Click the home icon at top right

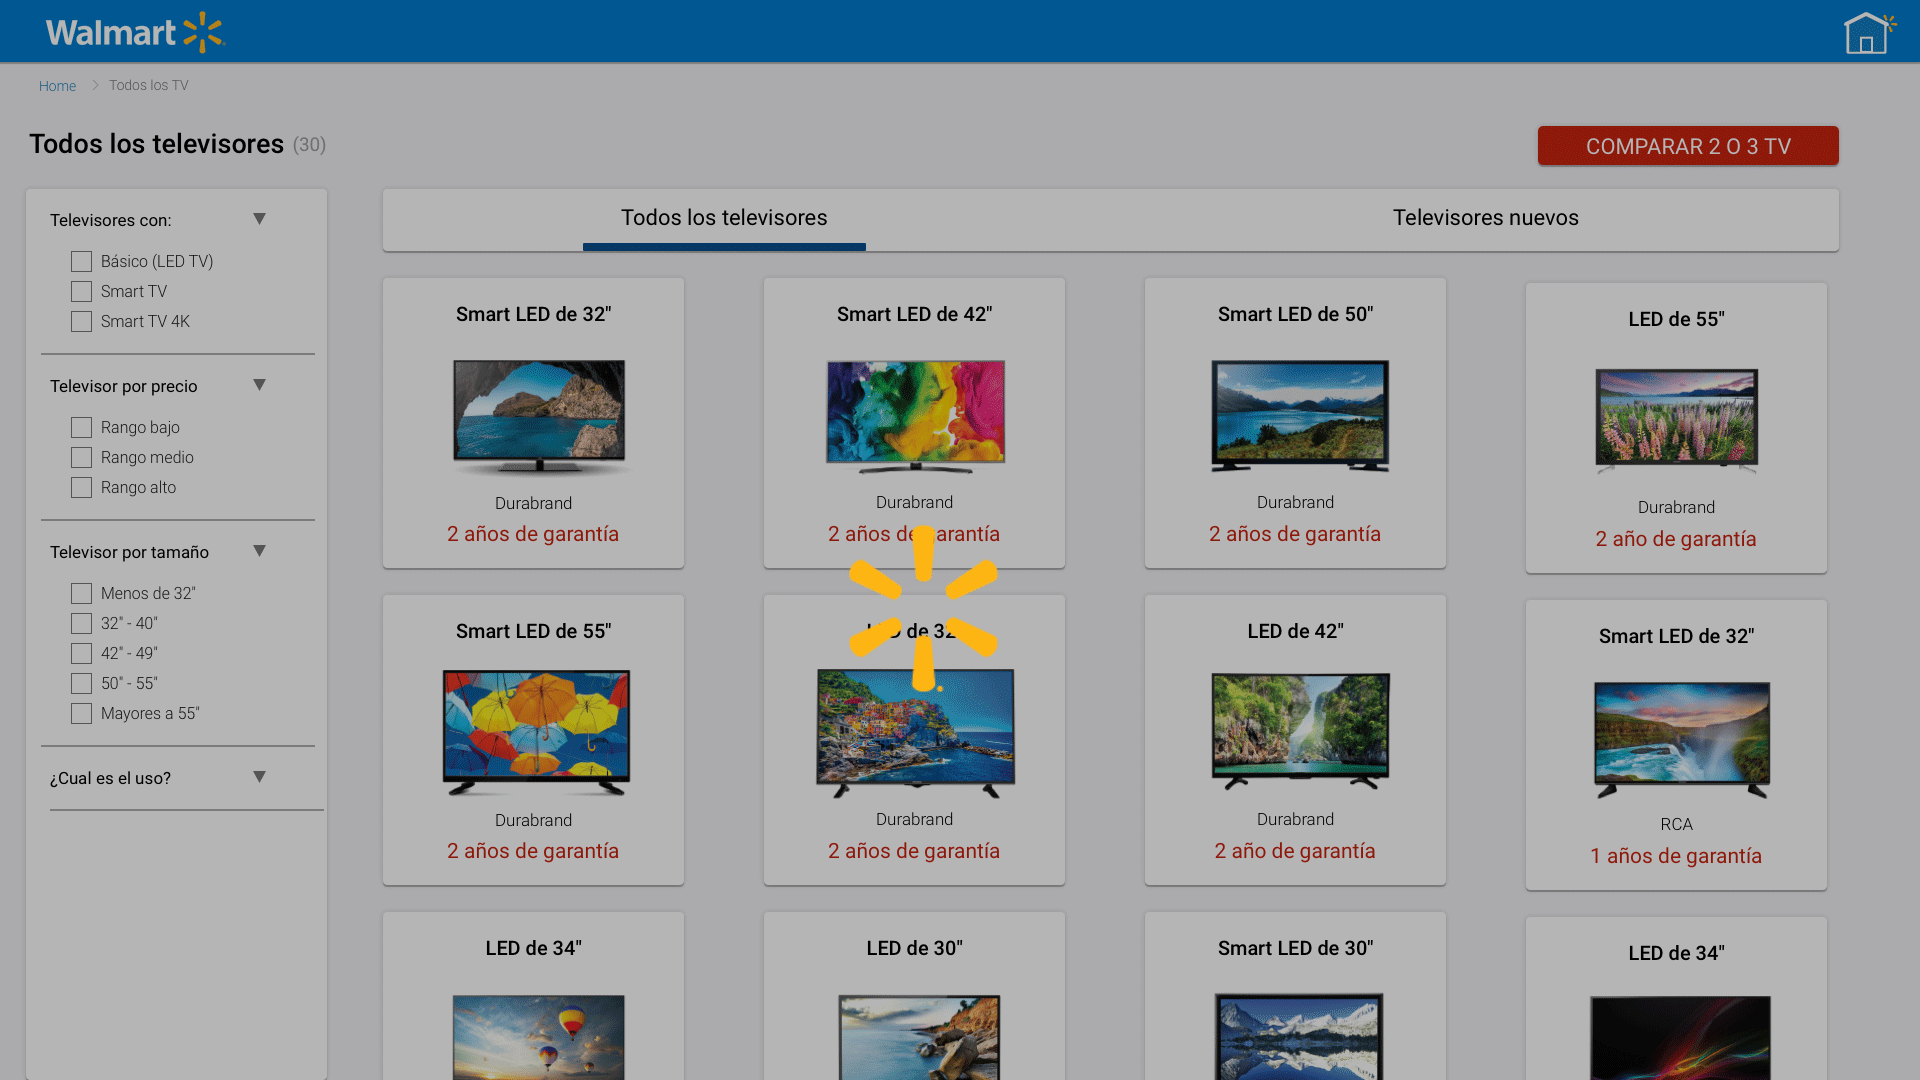pyautogui.click(x=1866, y=33)
